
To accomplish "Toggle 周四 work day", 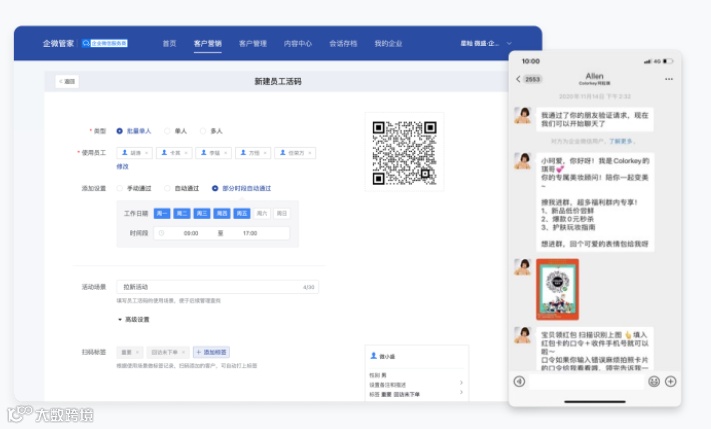I will pyautogui.click(x=222, y=213).
